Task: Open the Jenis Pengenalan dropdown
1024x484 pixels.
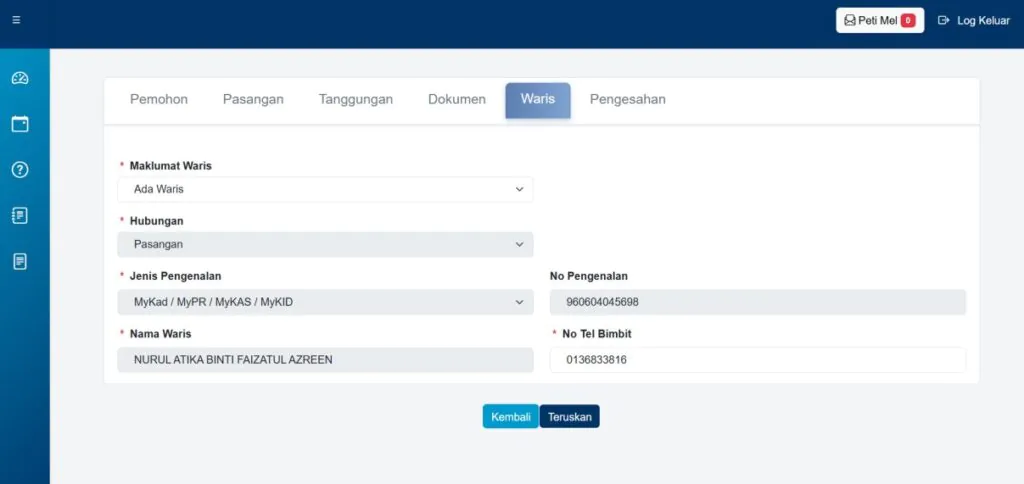Action: coord(325,302)
